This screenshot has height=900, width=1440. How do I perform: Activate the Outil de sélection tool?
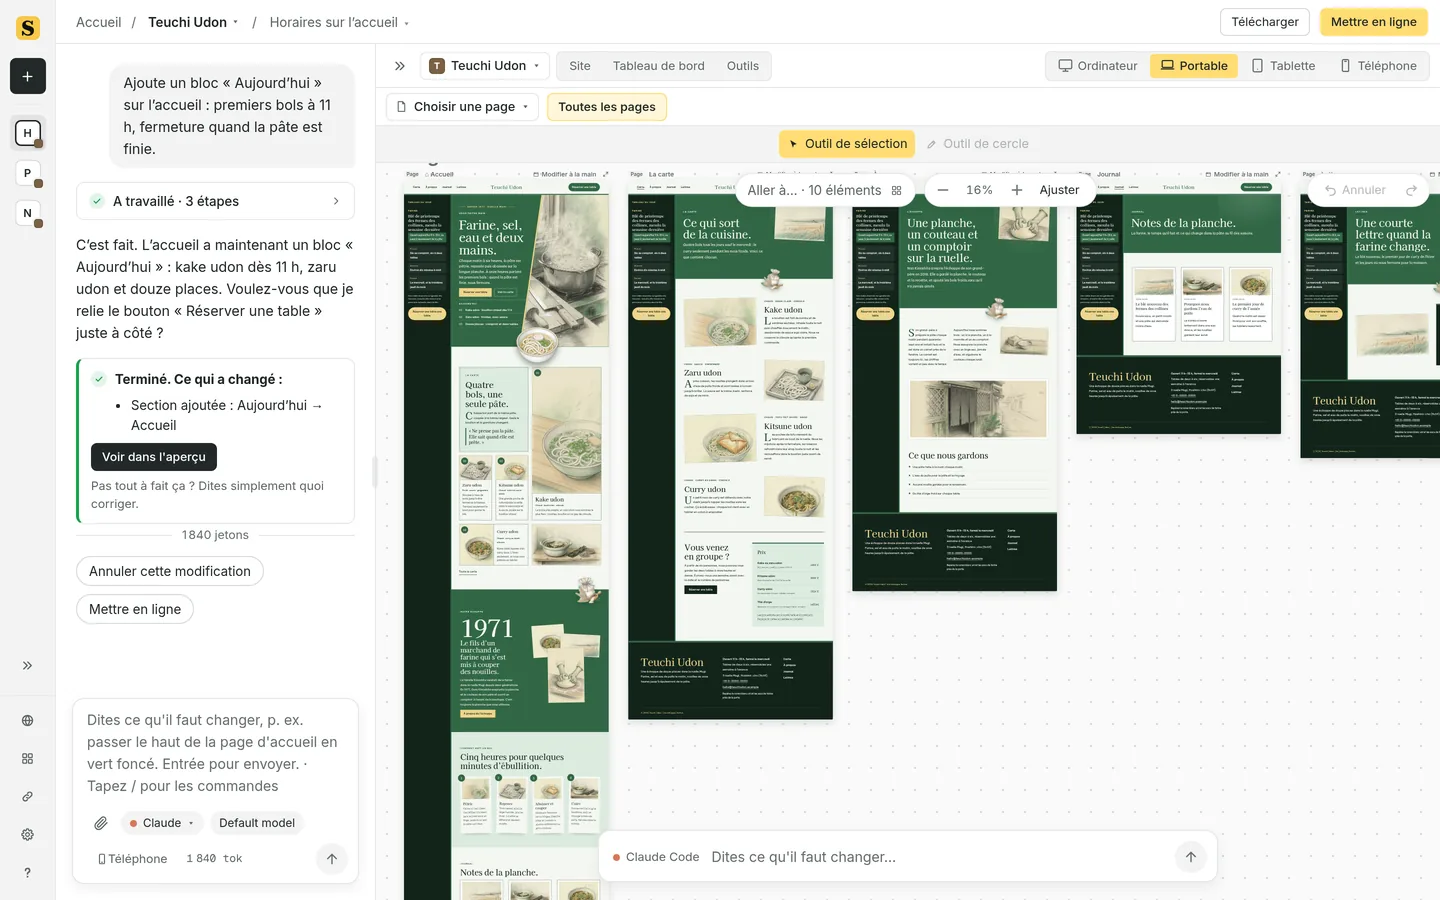pos(847,144)
